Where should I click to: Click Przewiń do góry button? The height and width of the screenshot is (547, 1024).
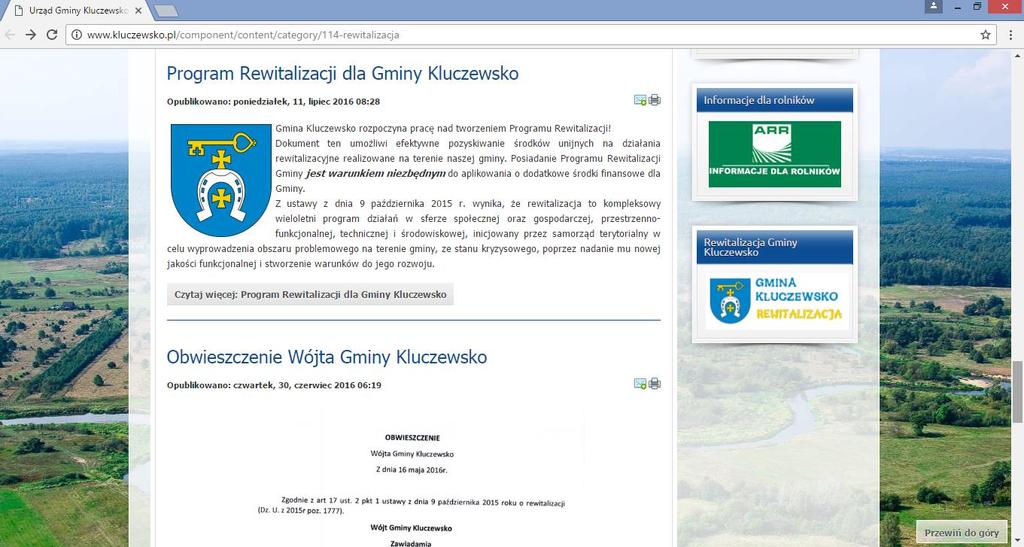[x=961, y=533]
